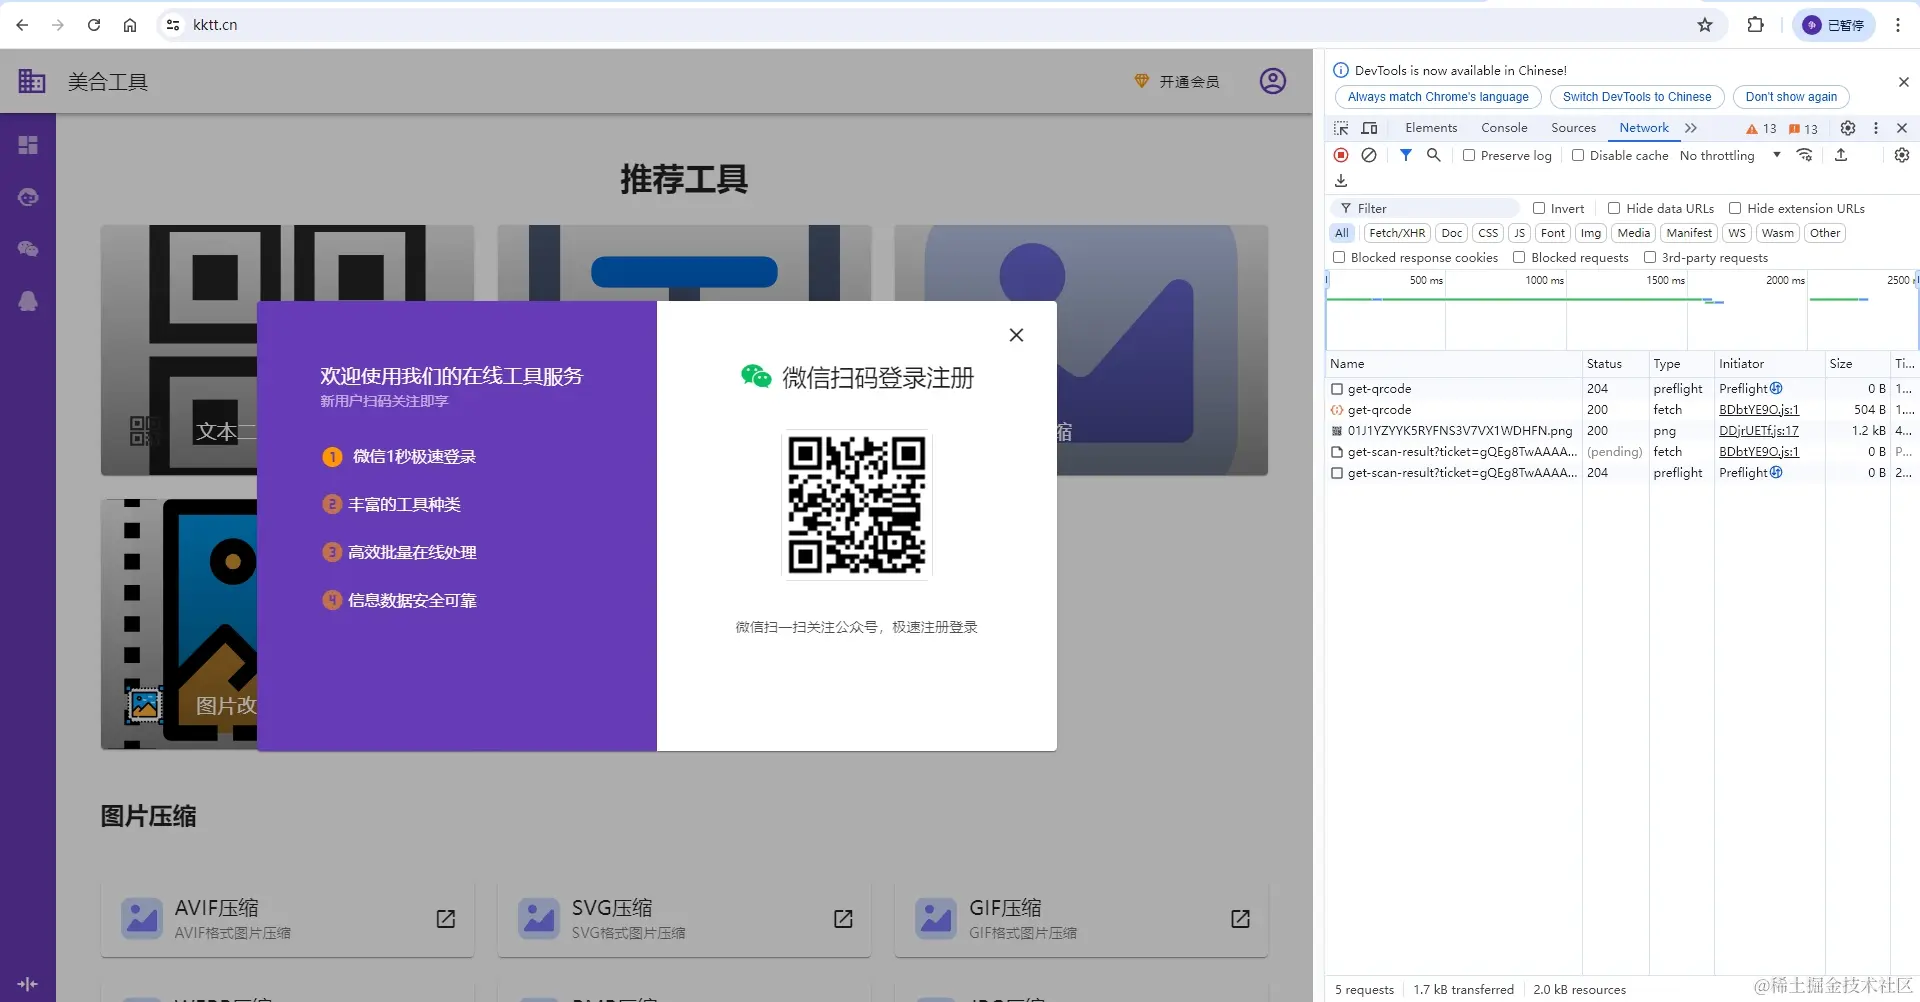
Task: Activate the DevTools element inspector tool
Action: click(1341, 128)
